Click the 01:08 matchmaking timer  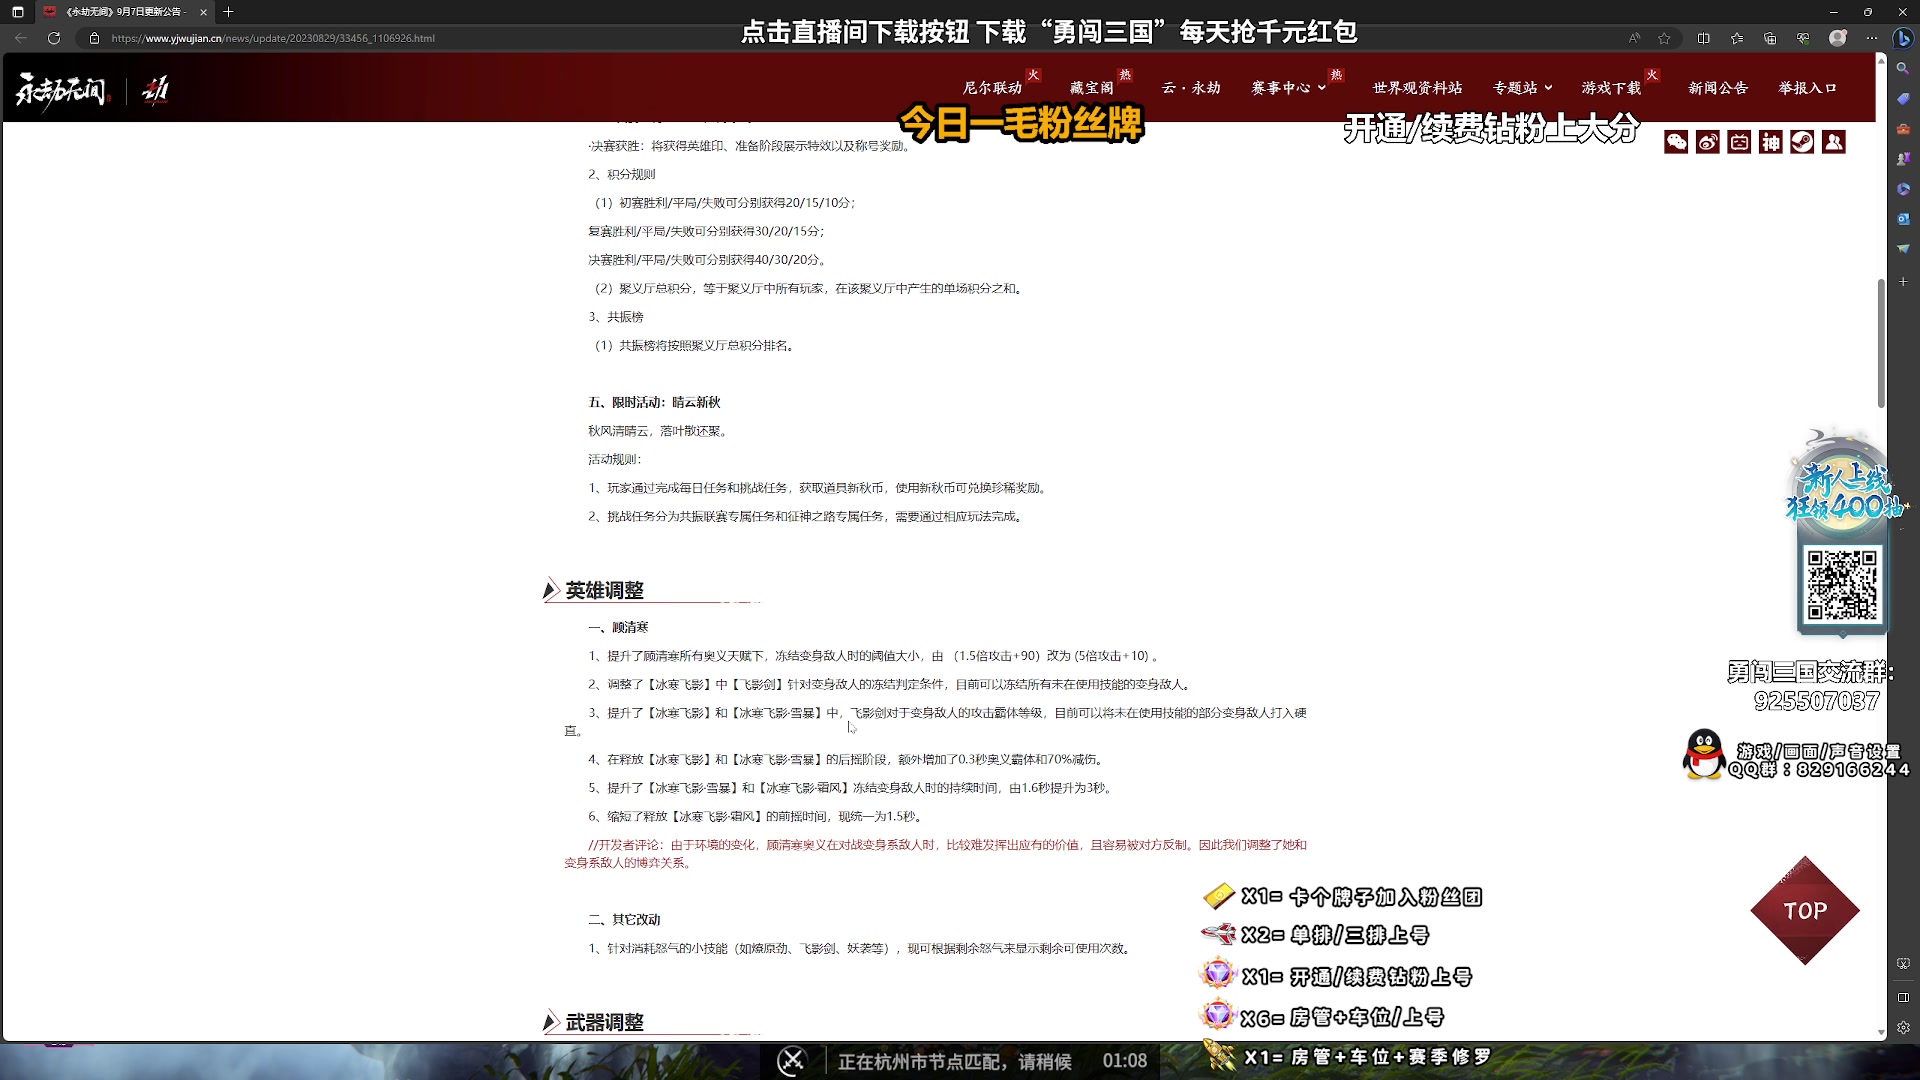1125,1060
